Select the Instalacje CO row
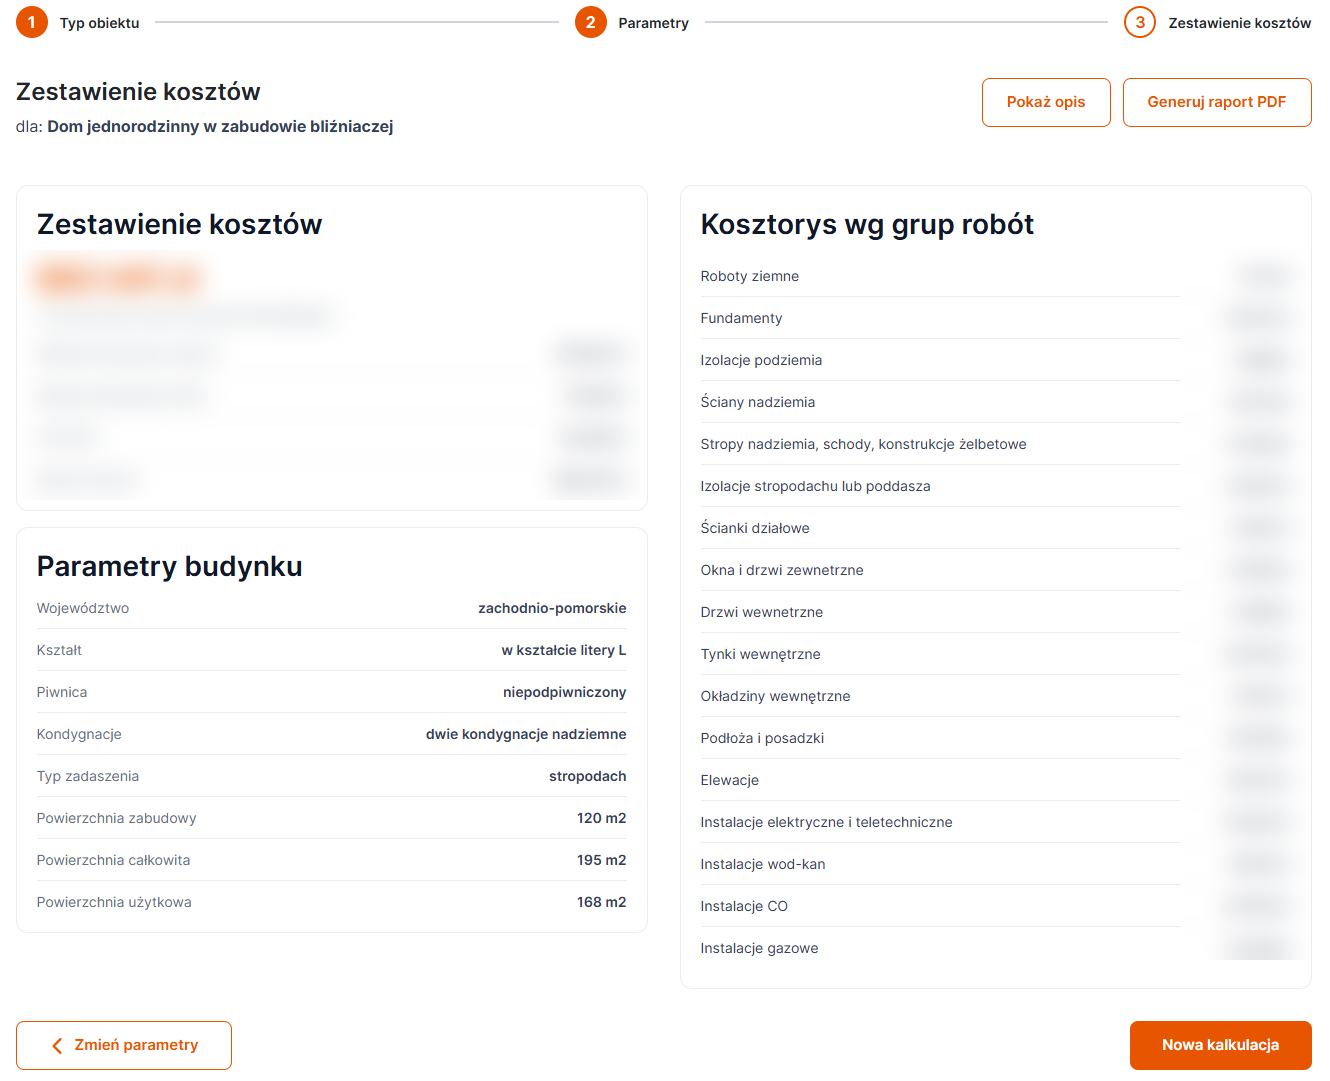 pos(995,906)
